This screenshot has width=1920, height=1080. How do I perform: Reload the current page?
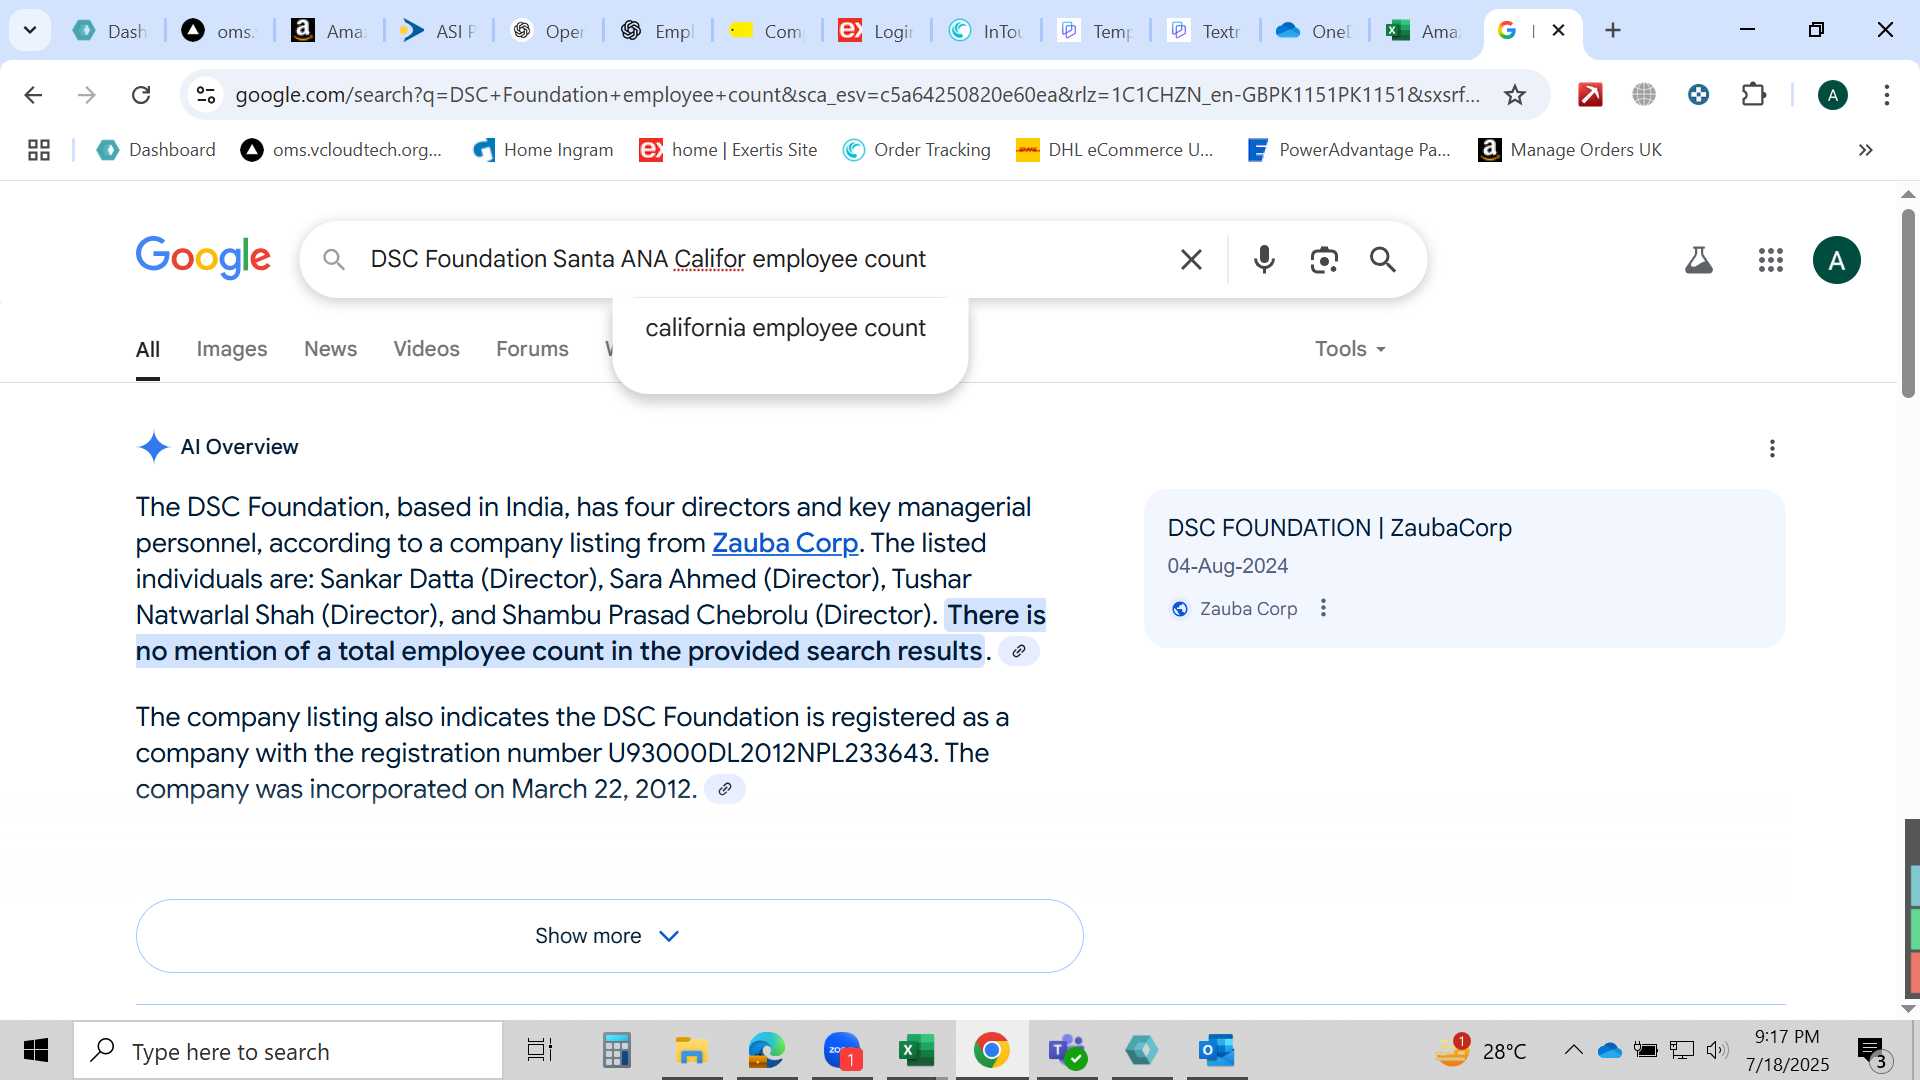pos(141,95)
